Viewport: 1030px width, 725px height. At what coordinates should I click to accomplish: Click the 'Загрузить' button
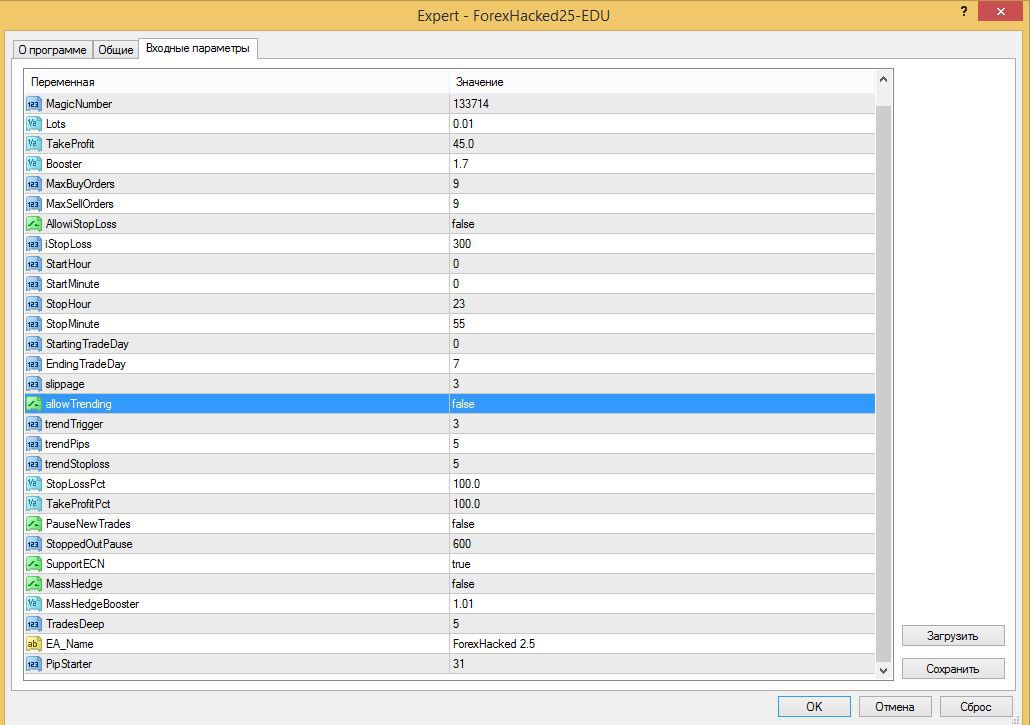click(953, 636)
